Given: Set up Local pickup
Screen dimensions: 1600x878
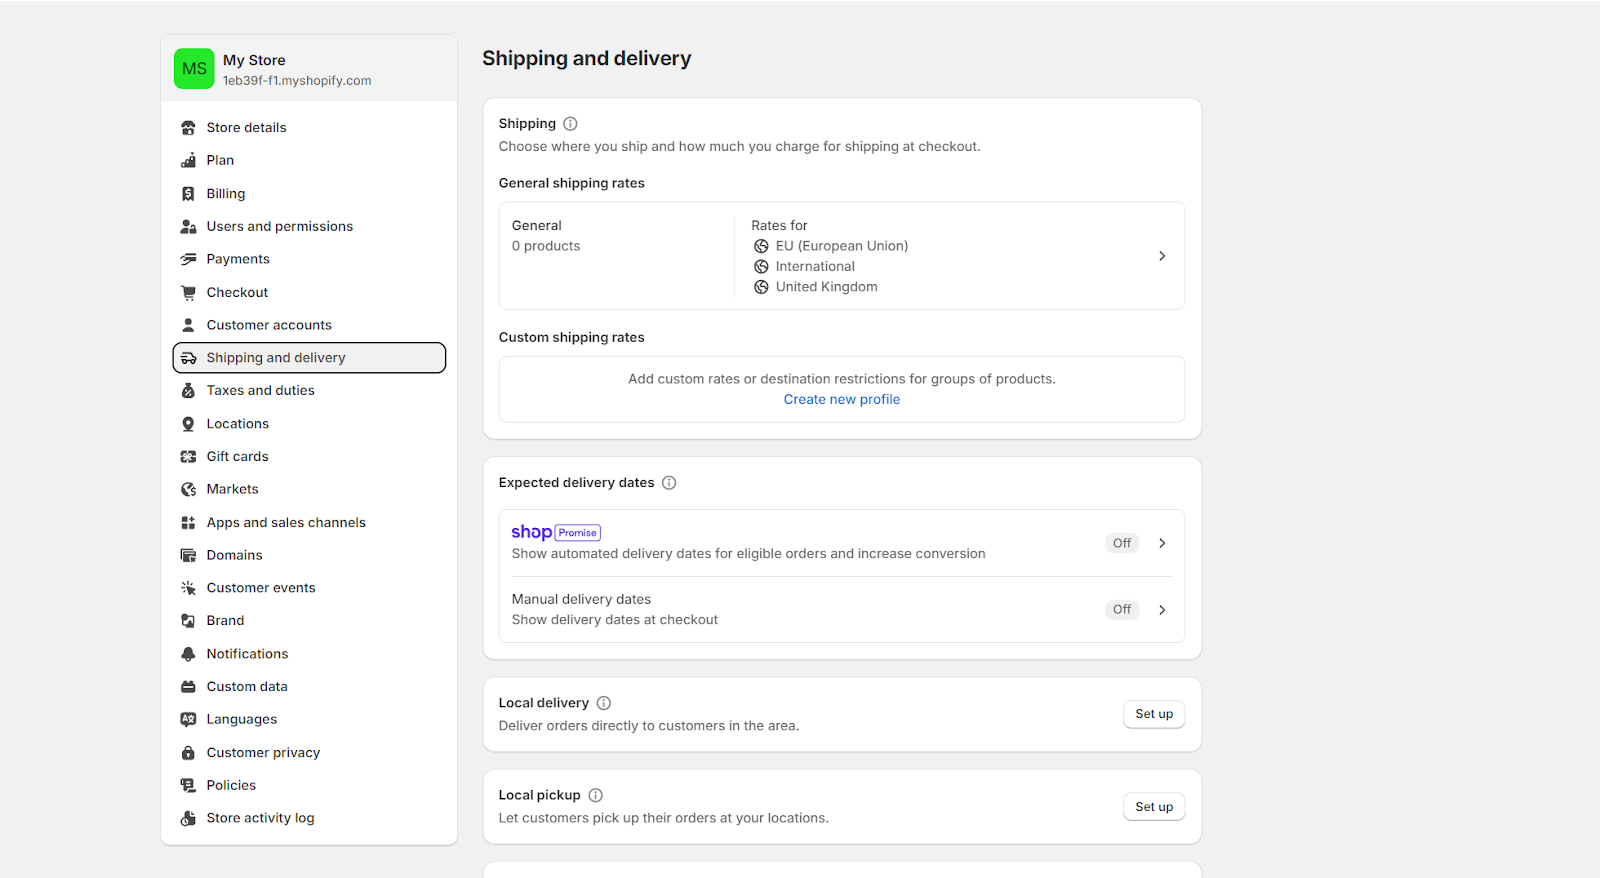Looking at the screenshot, I should coord(1154,807).
